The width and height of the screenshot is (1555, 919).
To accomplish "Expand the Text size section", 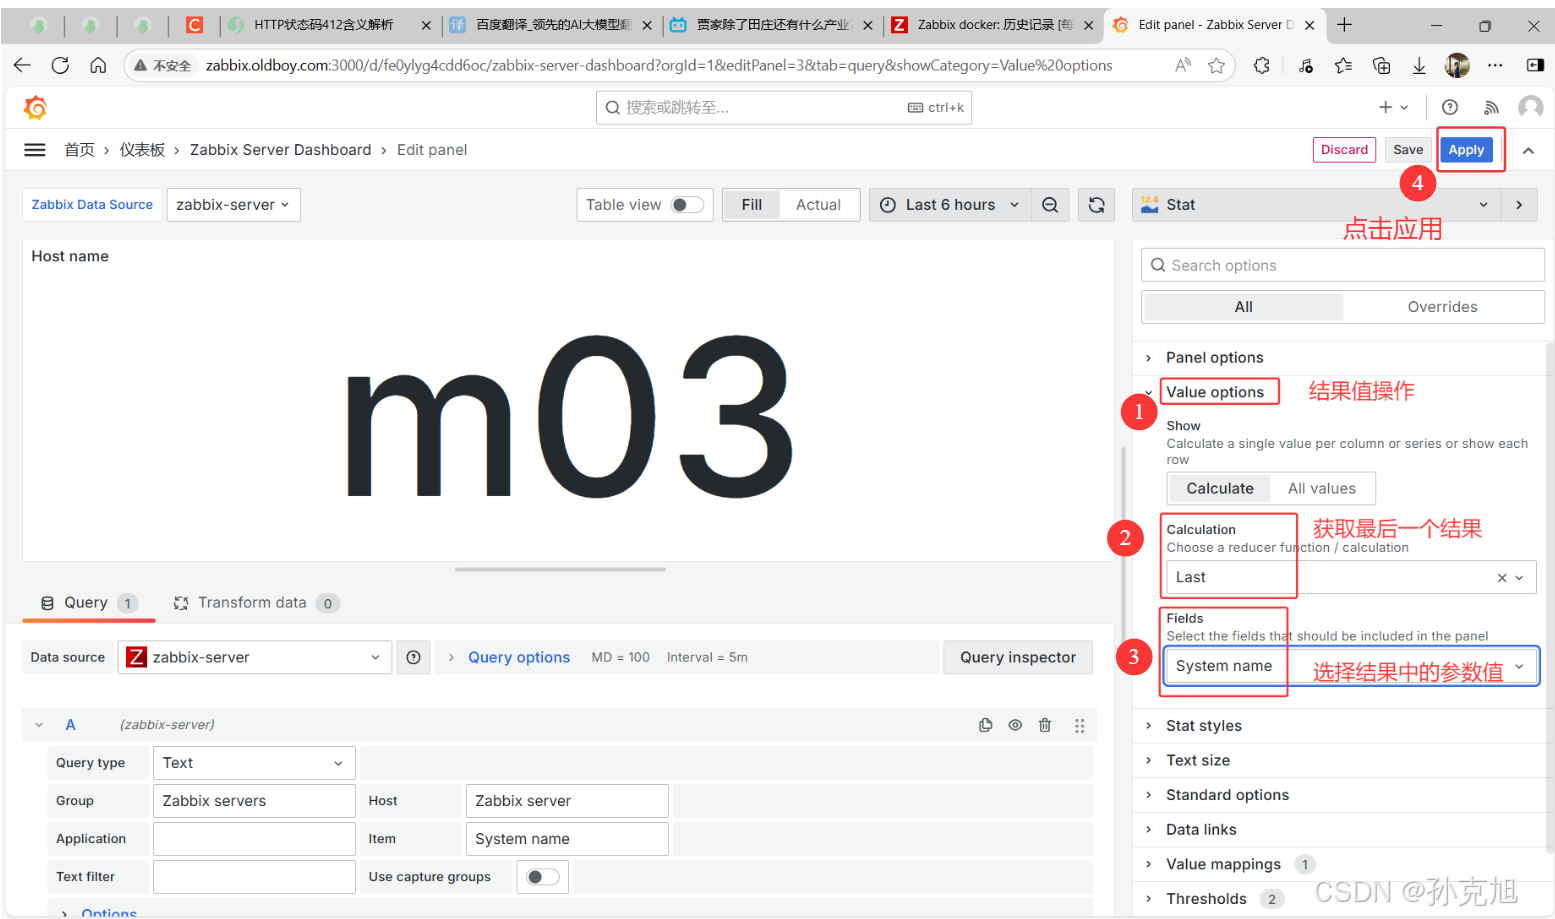I will click(x=1197, y=761).
